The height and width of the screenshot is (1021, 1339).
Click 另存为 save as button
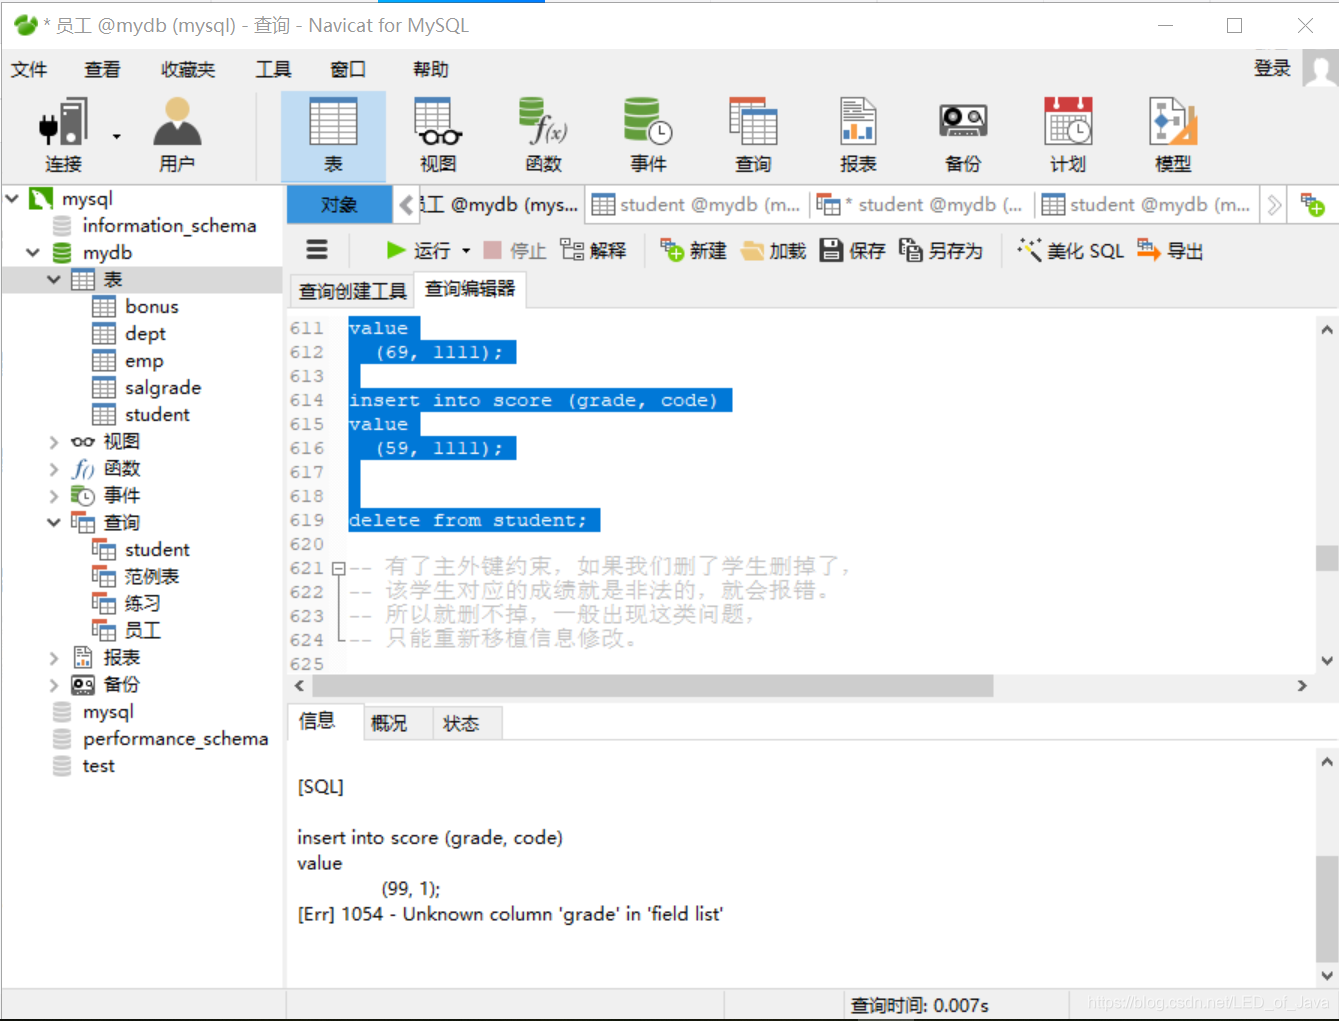[x=941, y=250]
